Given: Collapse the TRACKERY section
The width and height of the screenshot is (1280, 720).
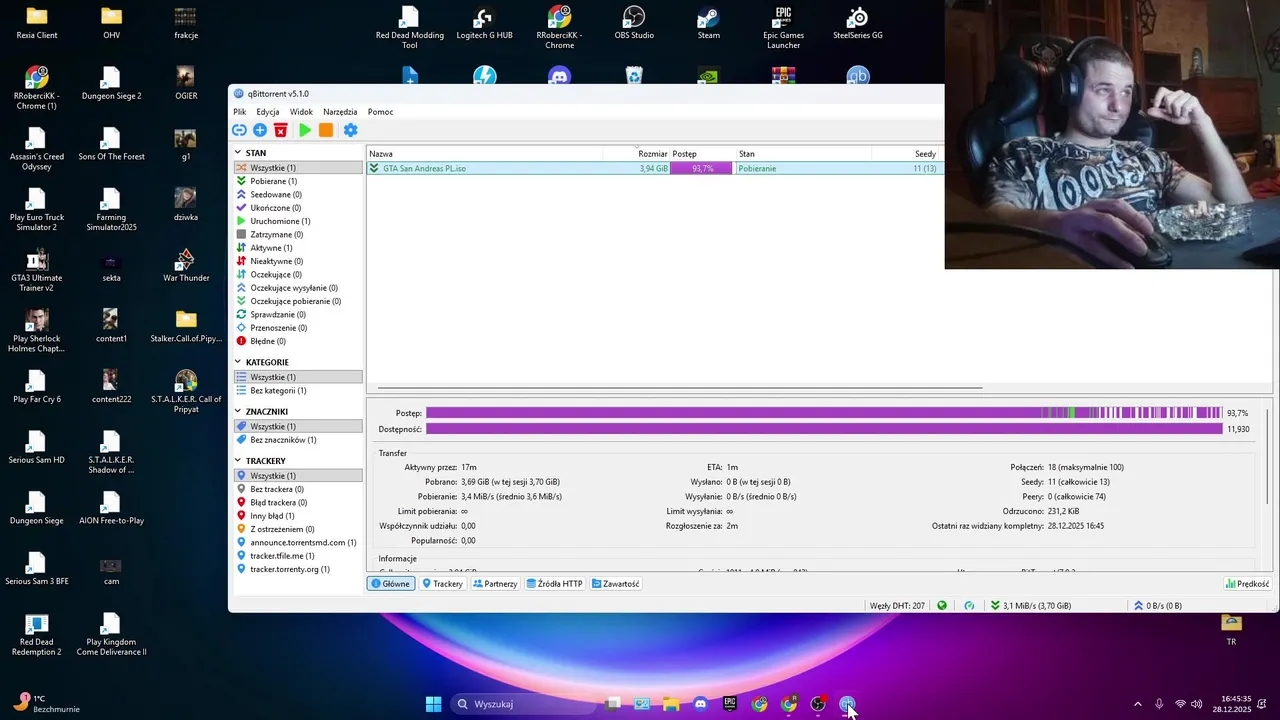Looking at the screenshot, I should (238, 461).
